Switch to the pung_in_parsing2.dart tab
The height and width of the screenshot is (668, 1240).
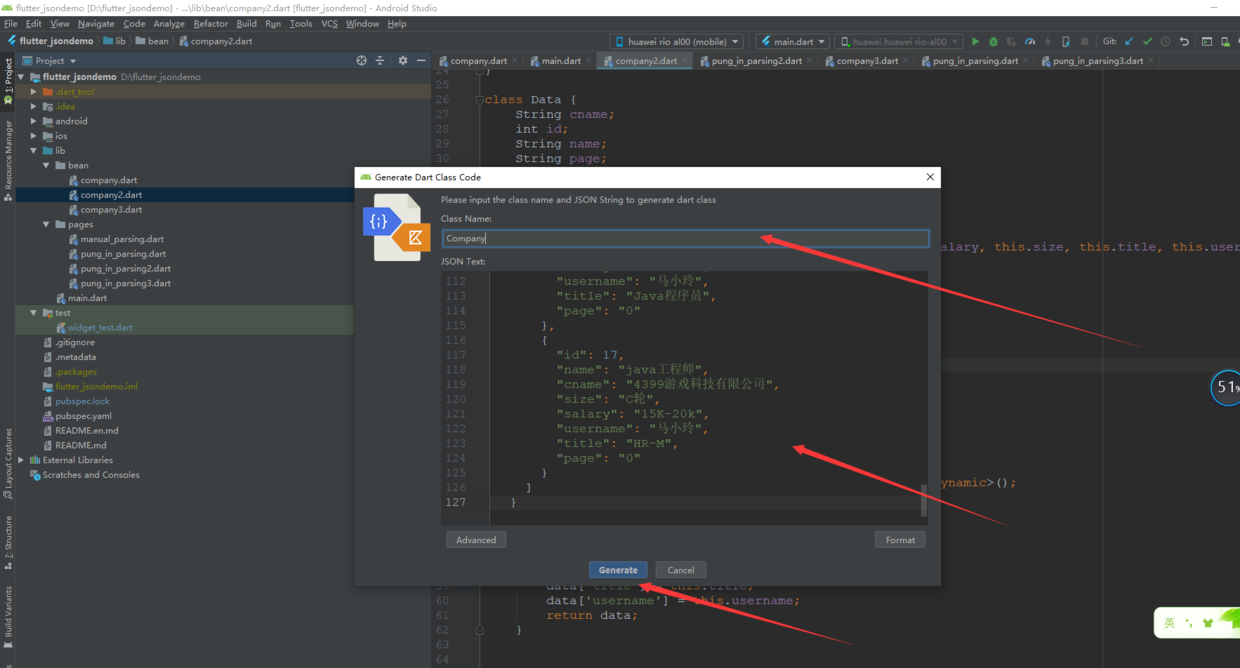tap(757, 61)
